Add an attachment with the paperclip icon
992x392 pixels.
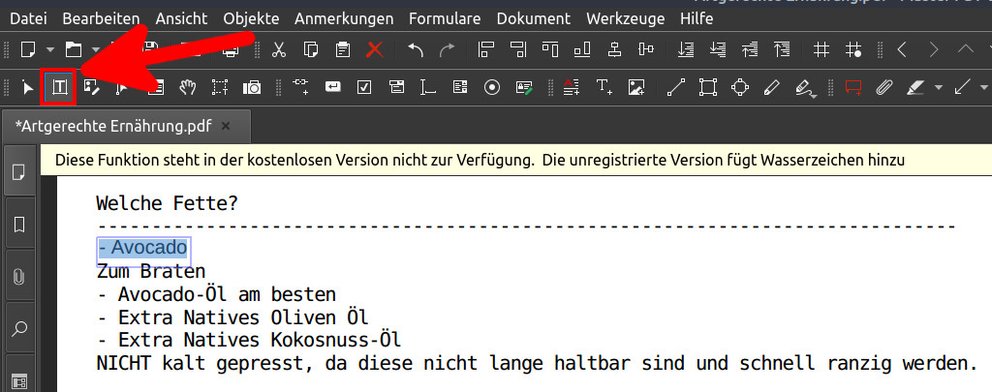(x=883, y=88)
